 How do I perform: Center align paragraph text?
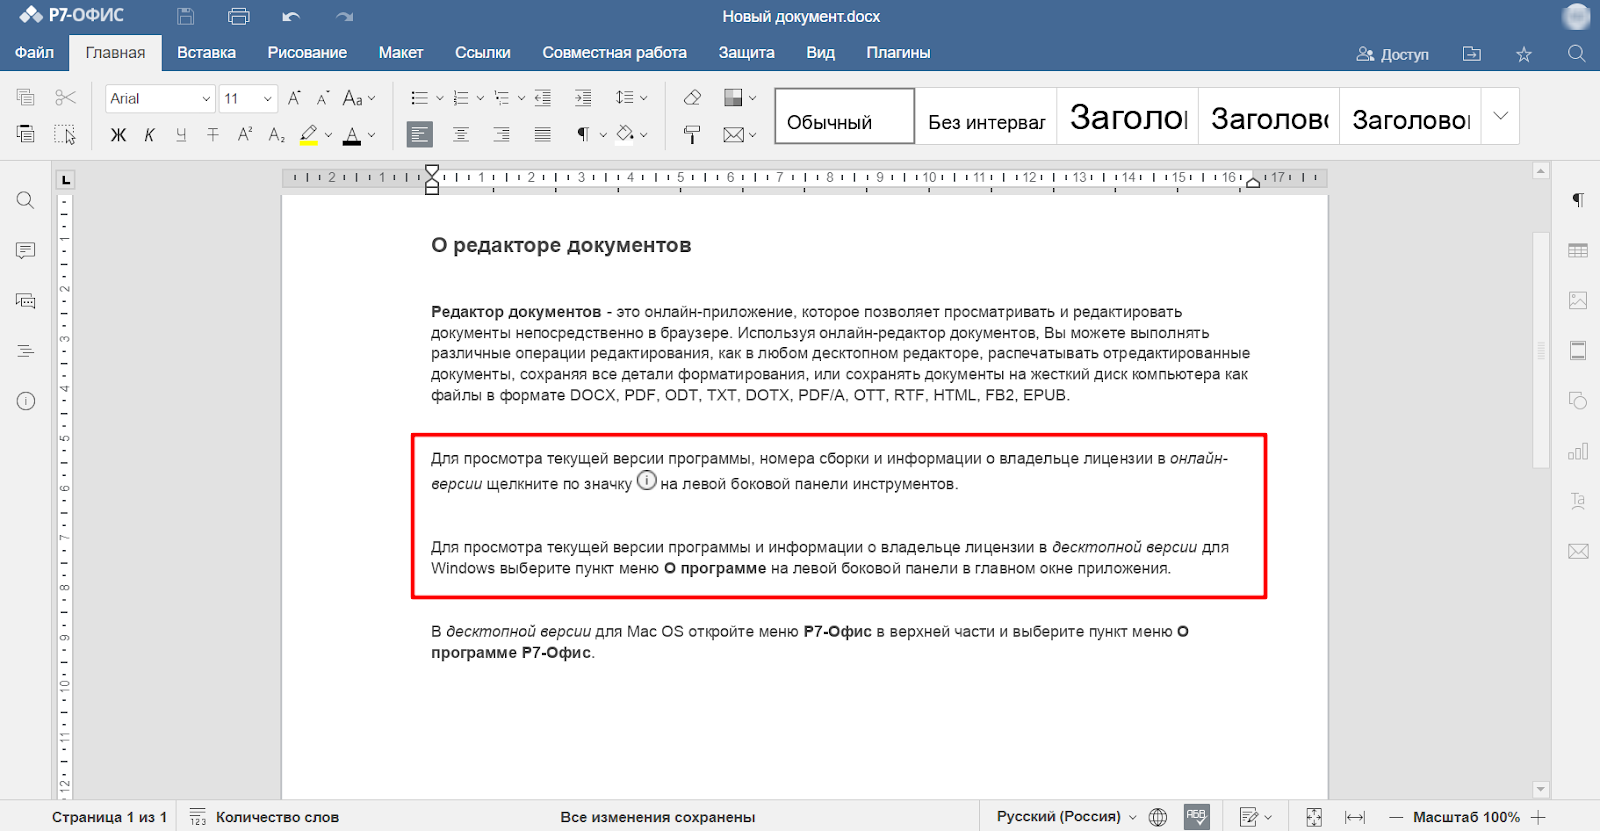(461, 134)
